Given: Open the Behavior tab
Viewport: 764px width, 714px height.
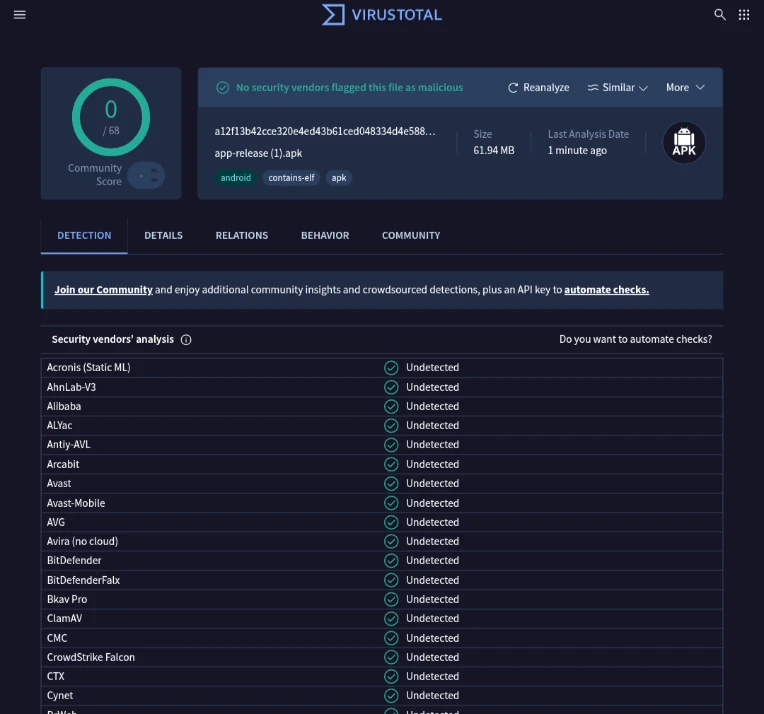Looking at the screenshot, I should pyautogui.click(x=325, y=236).
